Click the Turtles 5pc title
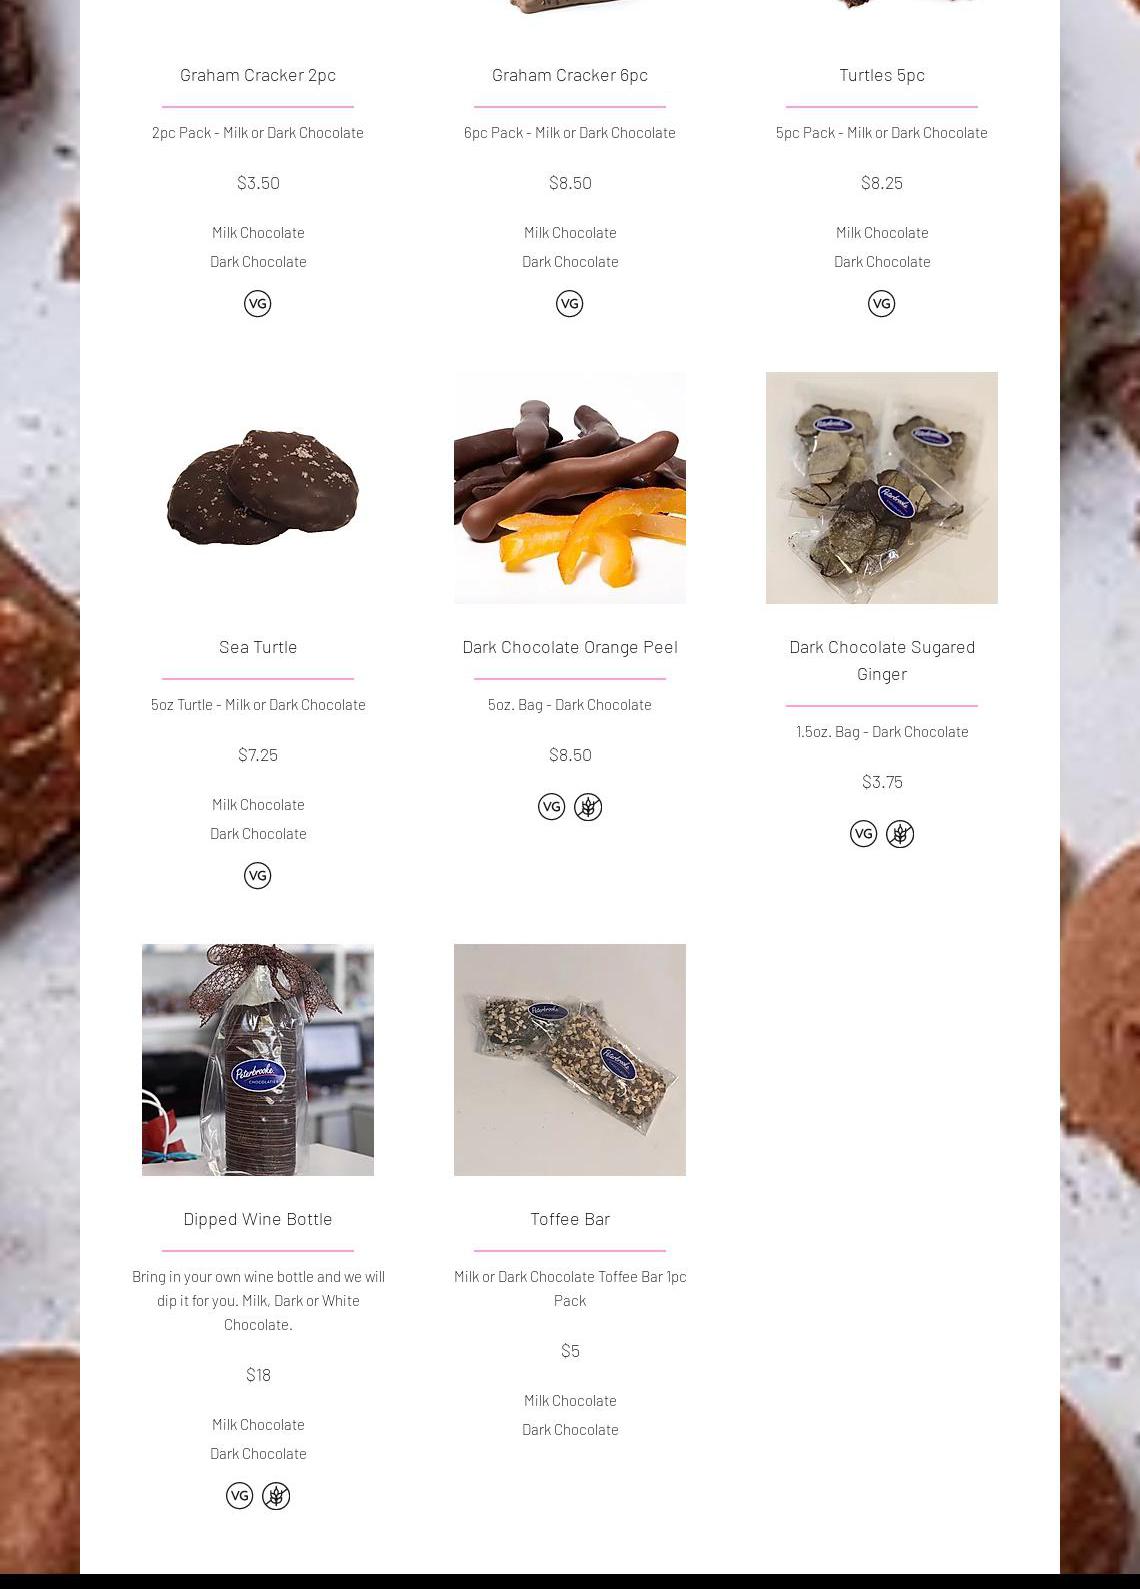1140x1589 pixels. (882, 74)
